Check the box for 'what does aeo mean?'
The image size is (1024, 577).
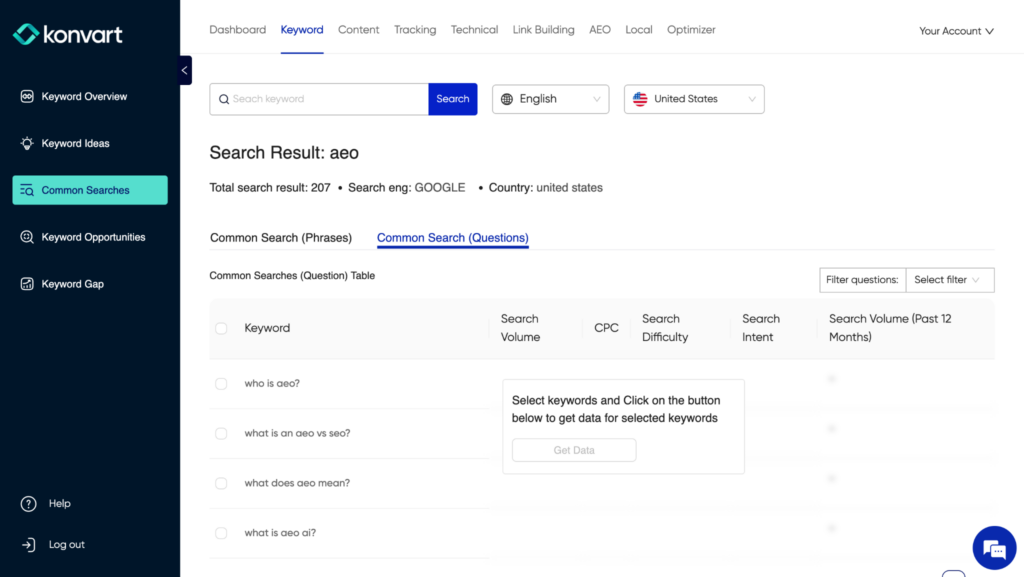pyautogui.click(x=221, y=483)
